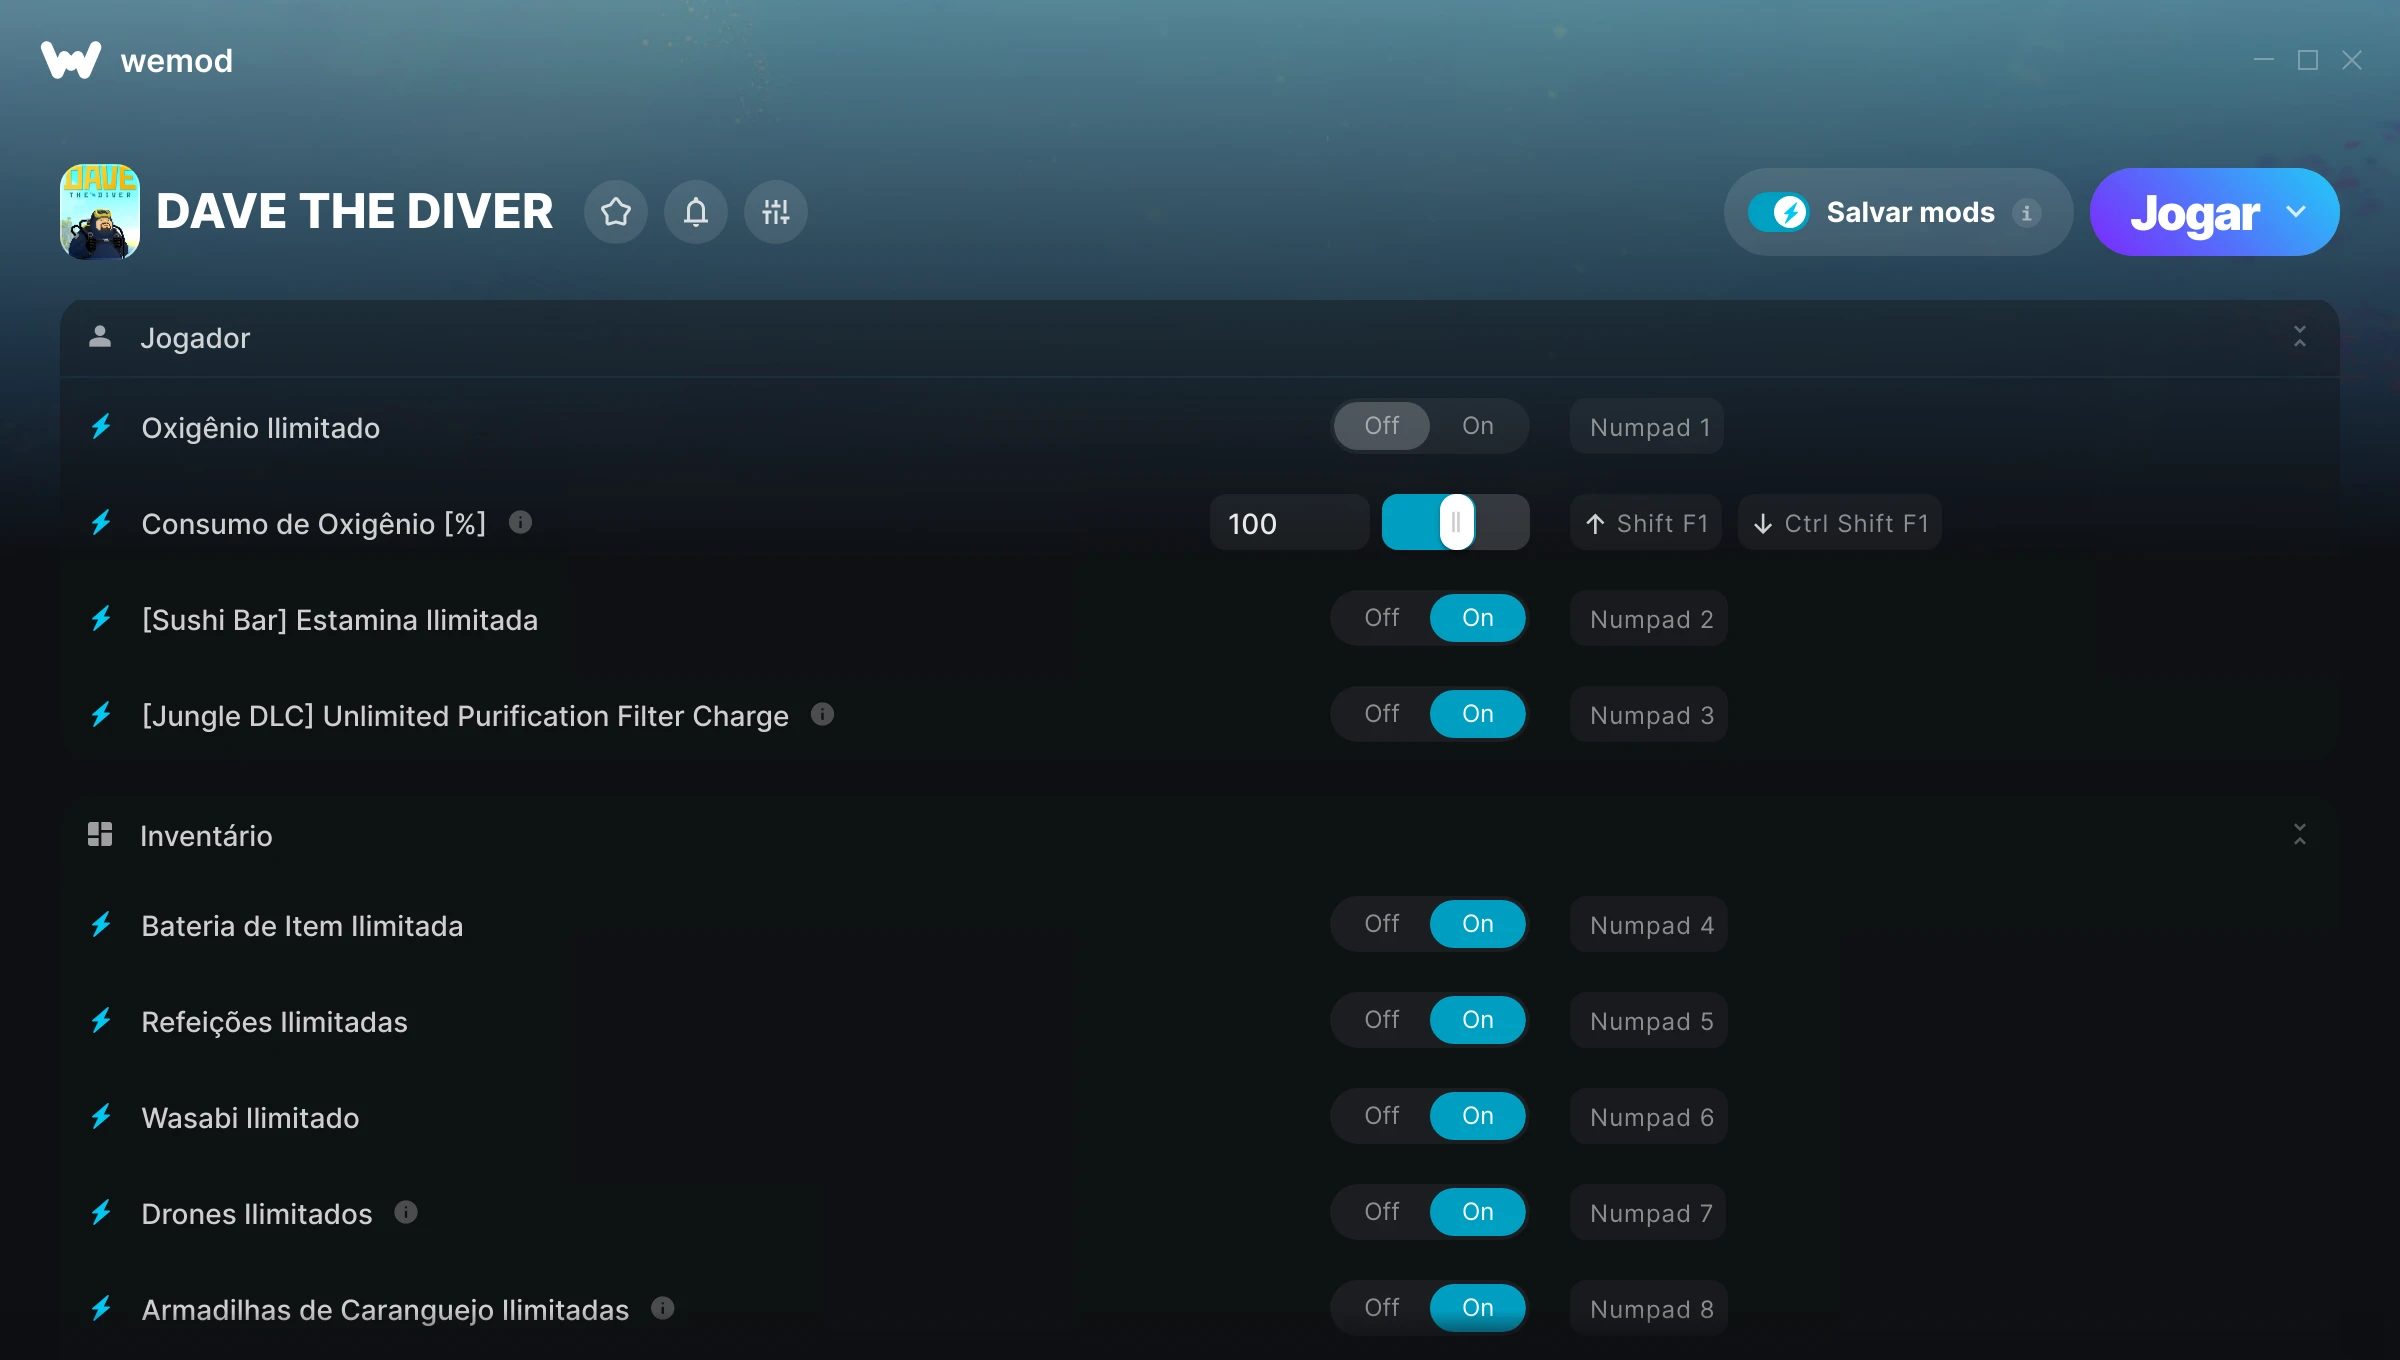This screenshot has height=1360, width=2400.
Task: Show info for Drones Ilimitados
Action: pyautogui.click(x=405, y=1212)
